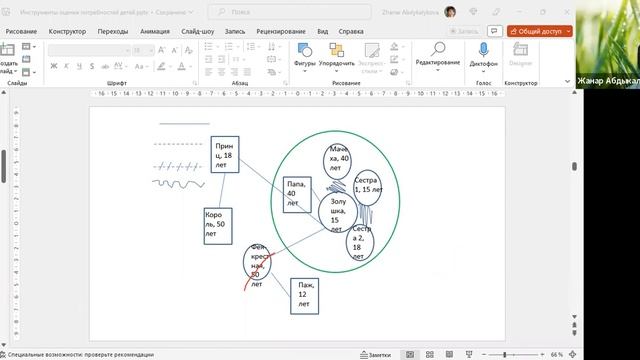
Task: Open the Рецензирование tab
Action: [x=281, y=31]
